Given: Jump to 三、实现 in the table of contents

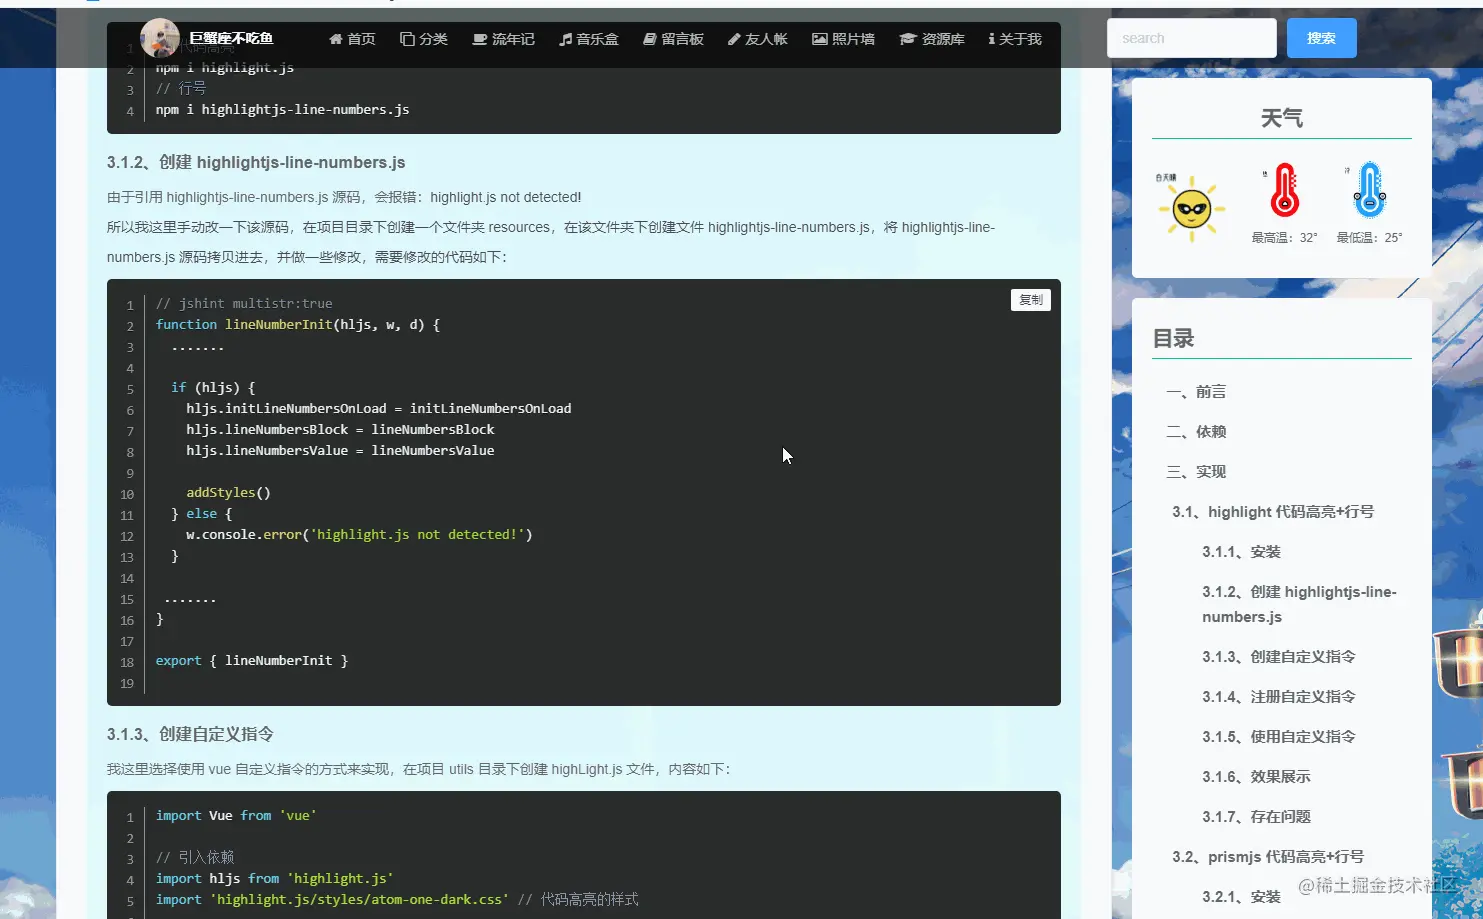Looking at the screenshot, I should coord(1196,472).
